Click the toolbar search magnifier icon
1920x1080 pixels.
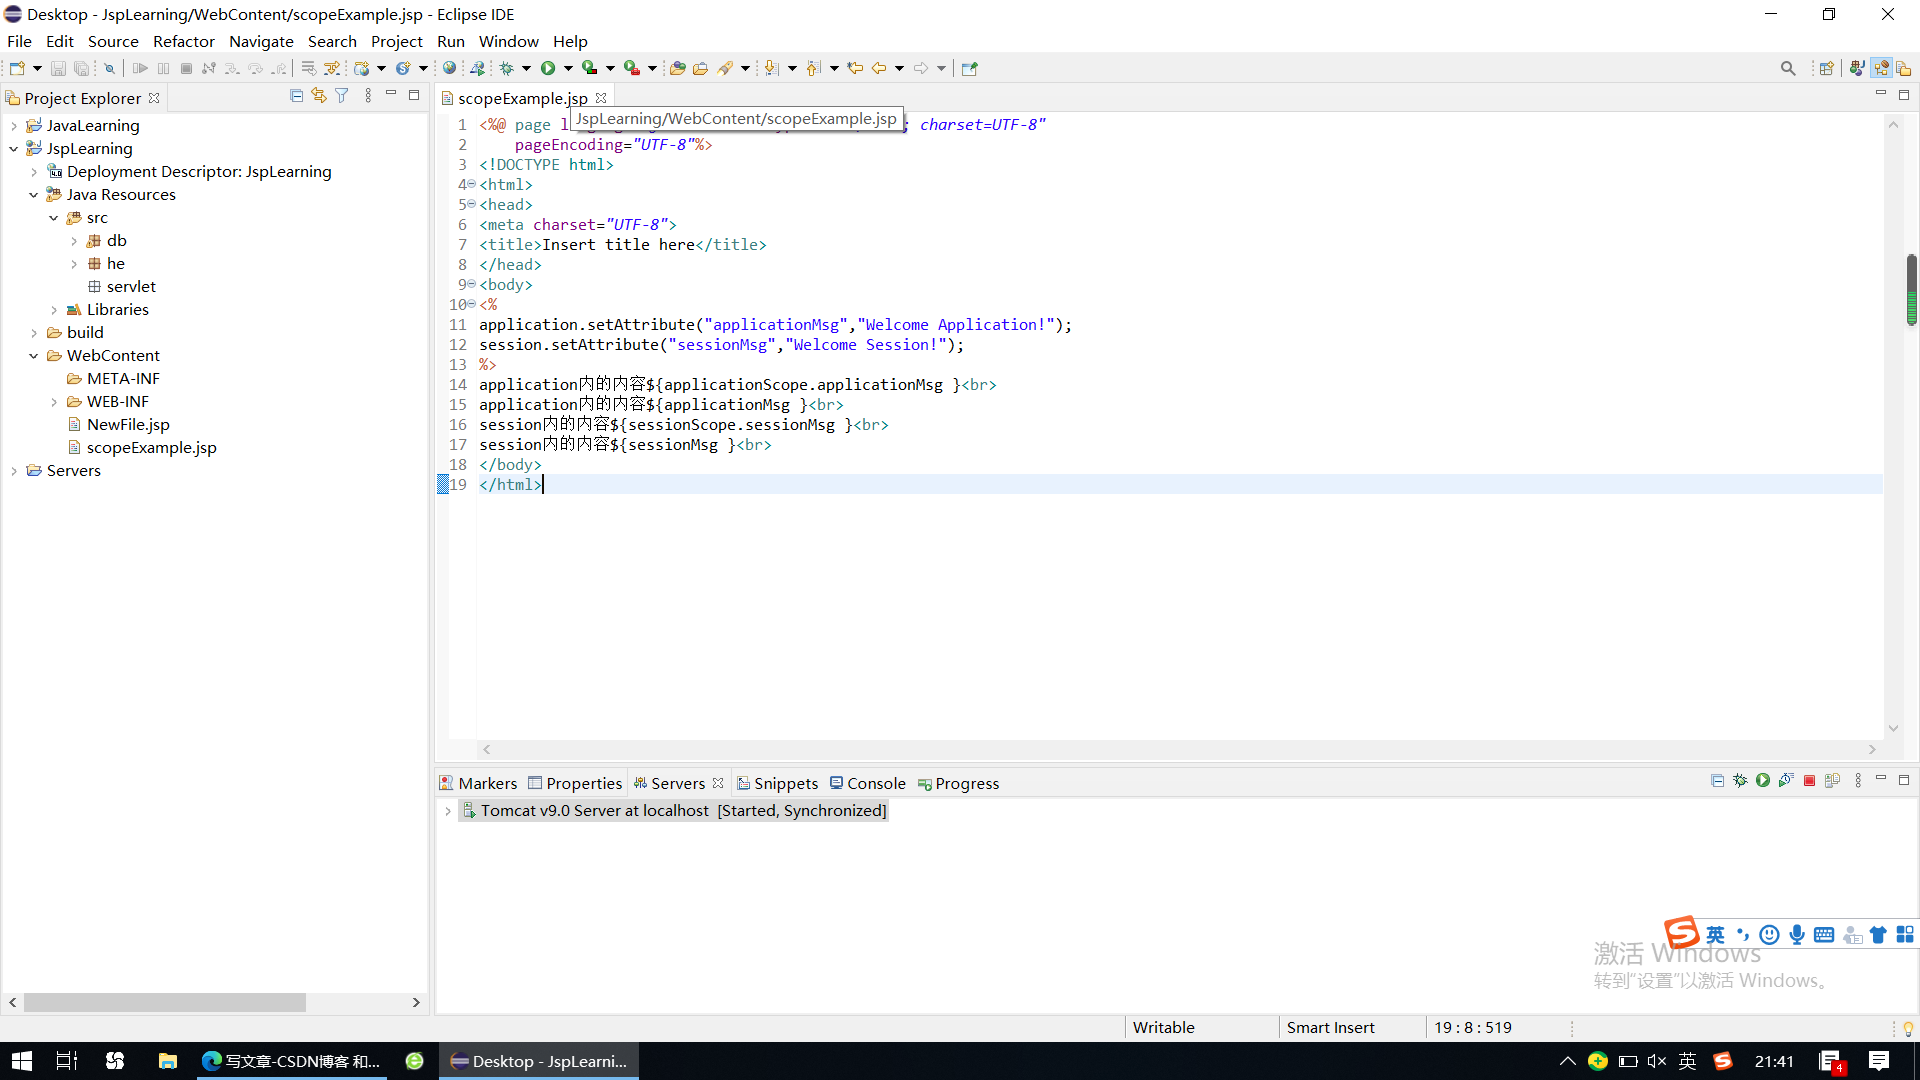point(1788,68)
